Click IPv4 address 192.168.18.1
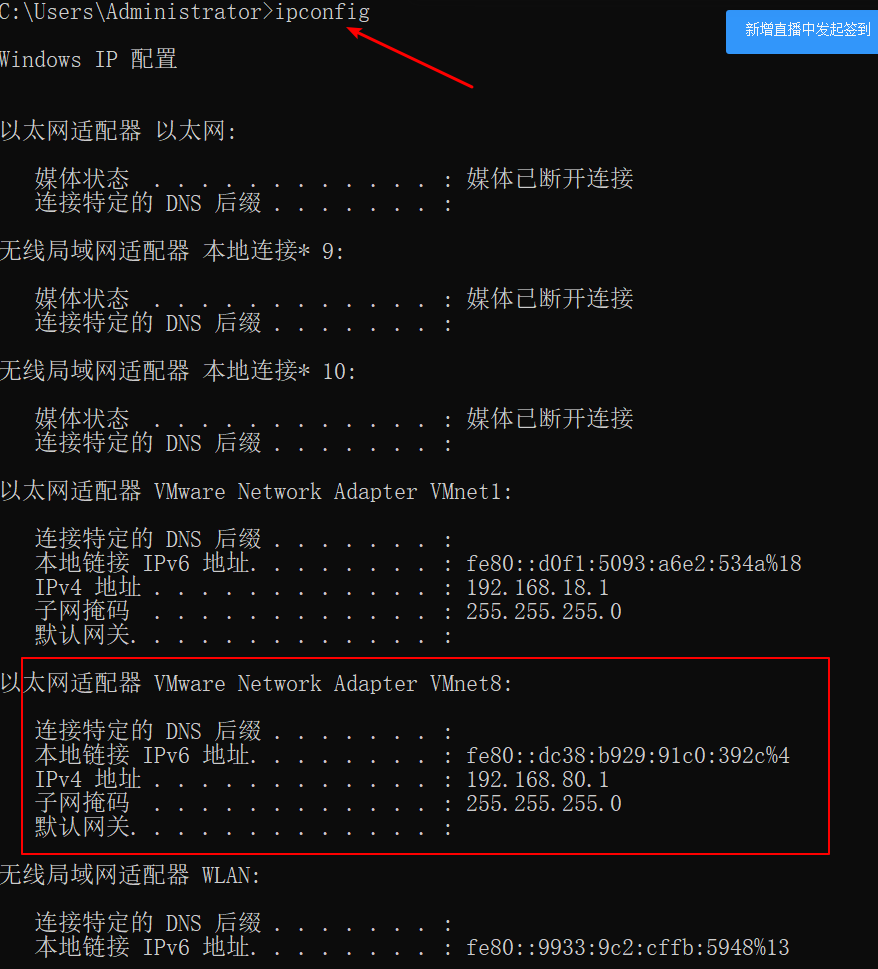 [x=537, y=587]
